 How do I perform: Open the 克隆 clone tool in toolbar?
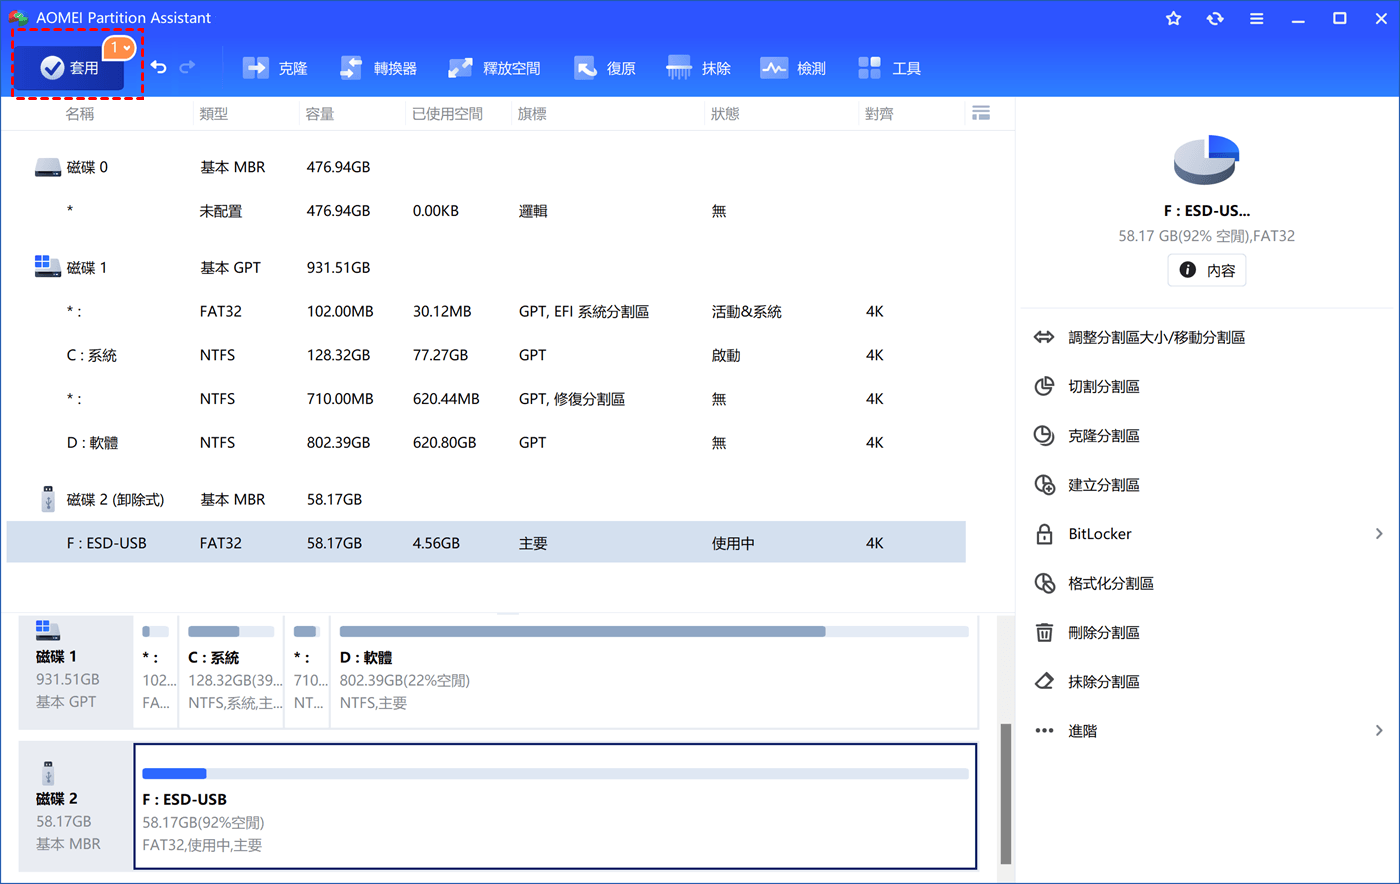tap(275, 68)
